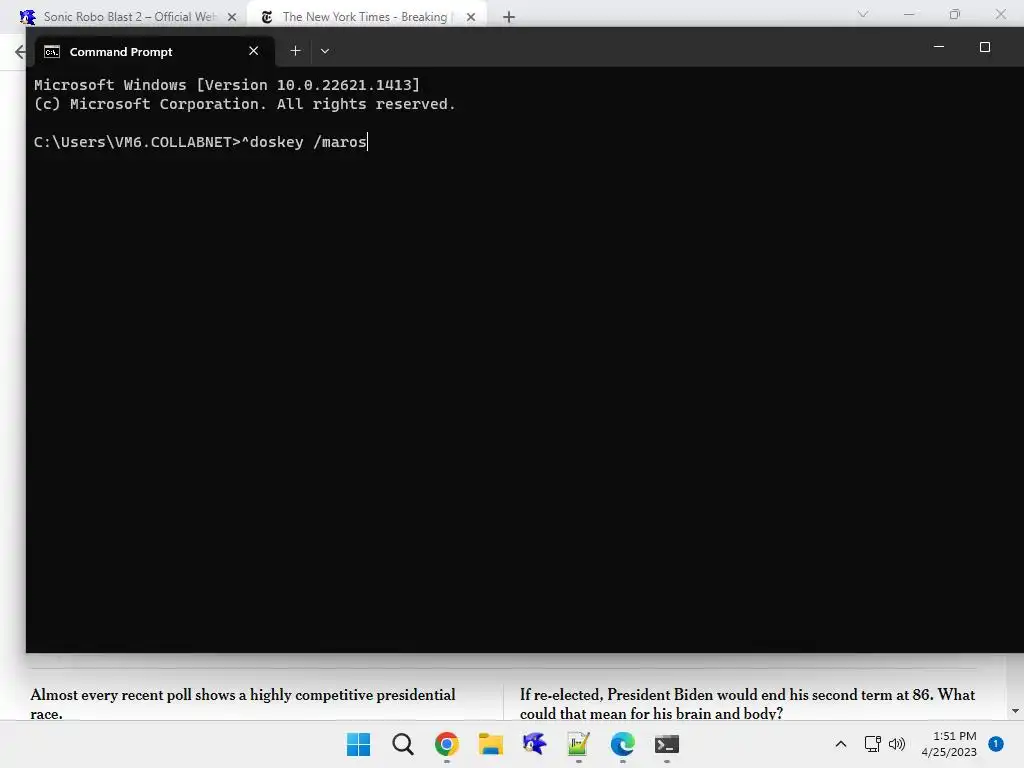
Task: Select the Command Prompt tab
Action: click(x=155, y=52)
